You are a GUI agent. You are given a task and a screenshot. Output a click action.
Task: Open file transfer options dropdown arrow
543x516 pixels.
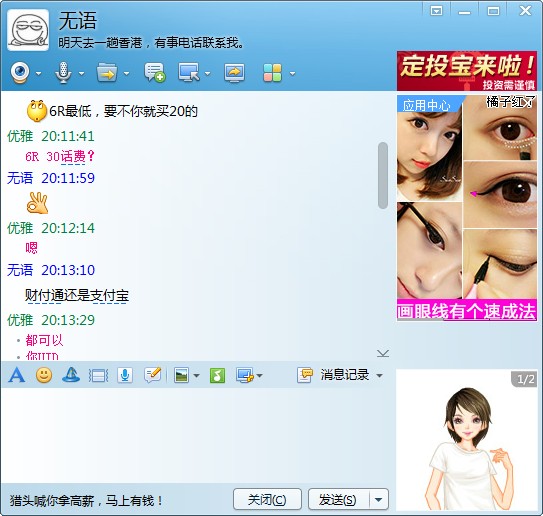(126, 73)
